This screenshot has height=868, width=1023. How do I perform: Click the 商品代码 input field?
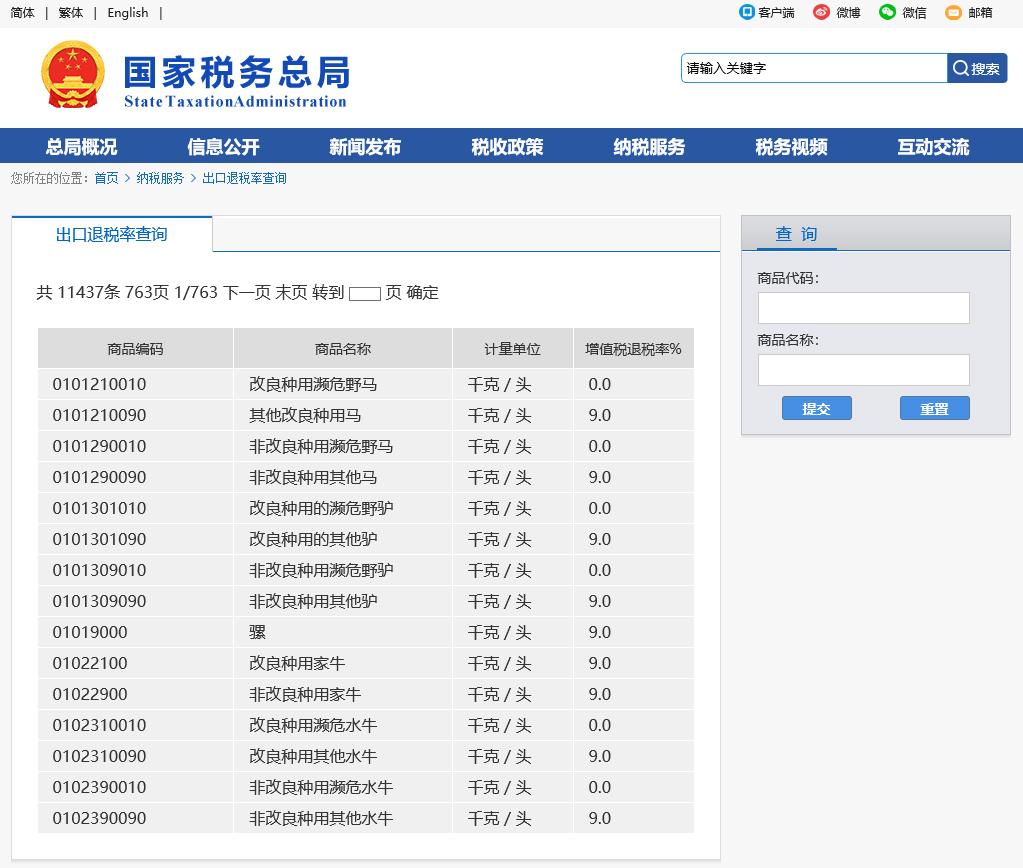click(x=862, y=307)
